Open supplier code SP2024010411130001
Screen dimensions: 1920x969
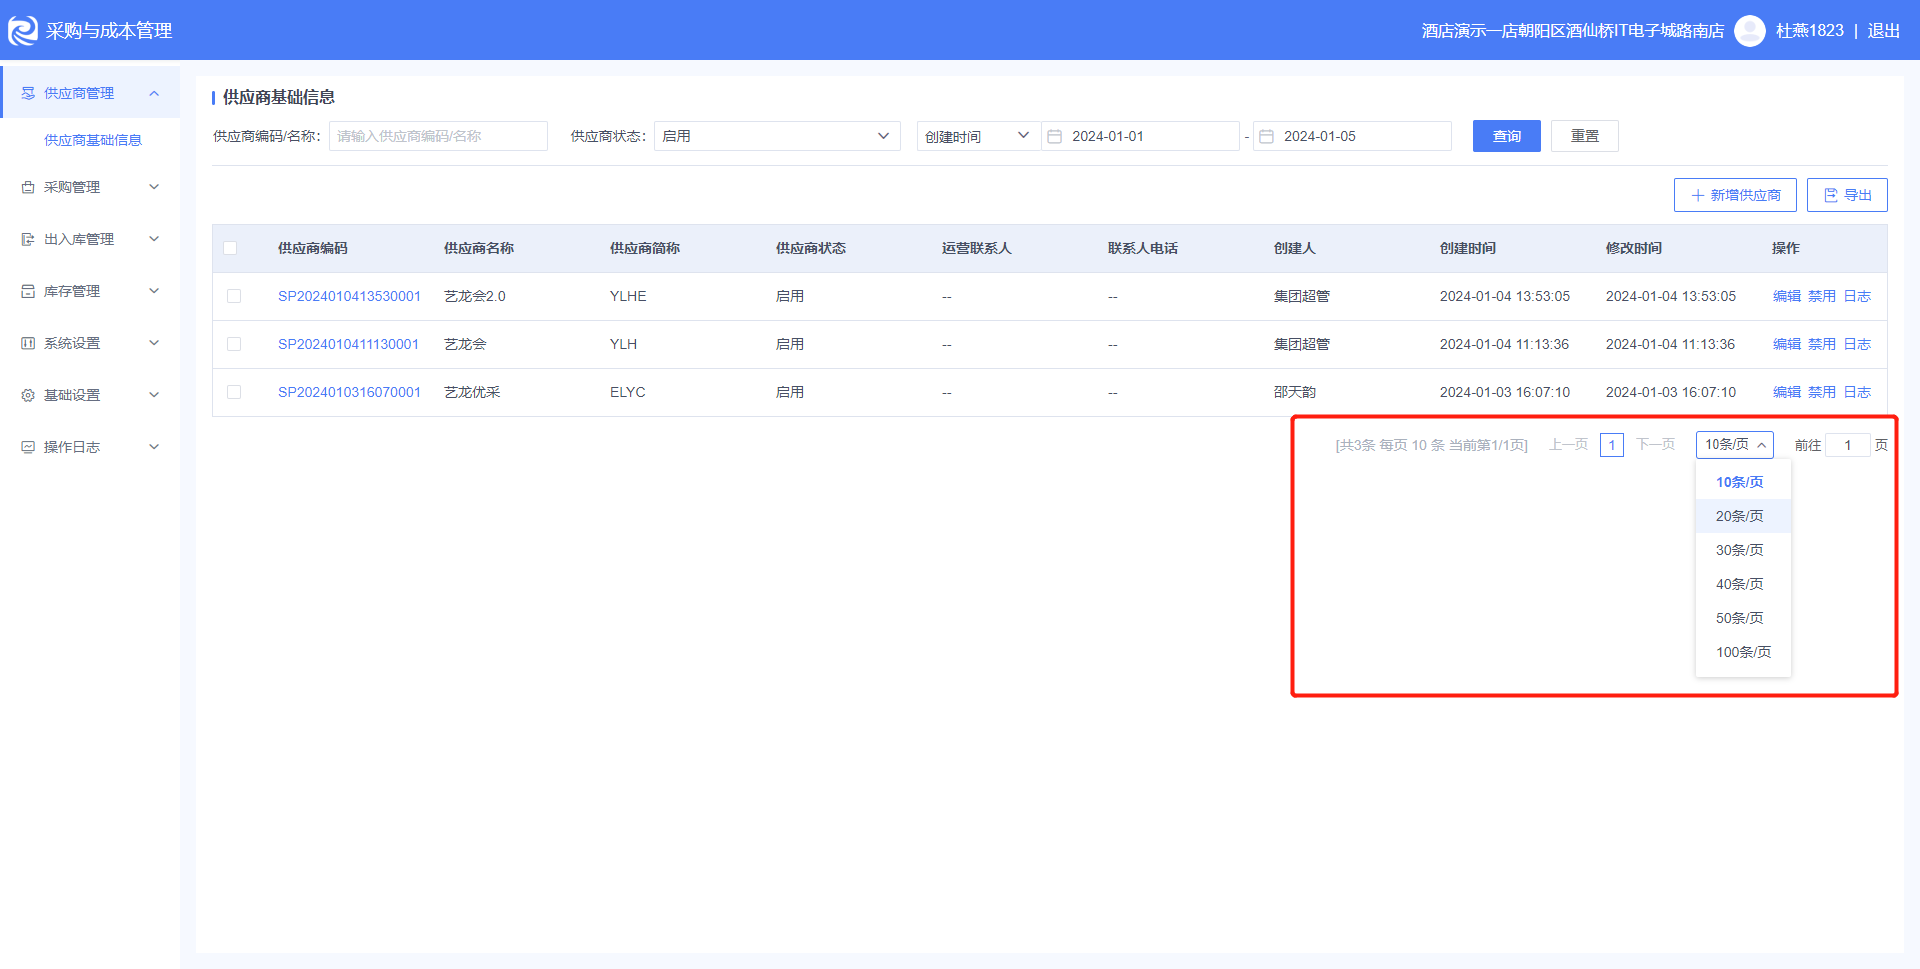click(348, 344)
